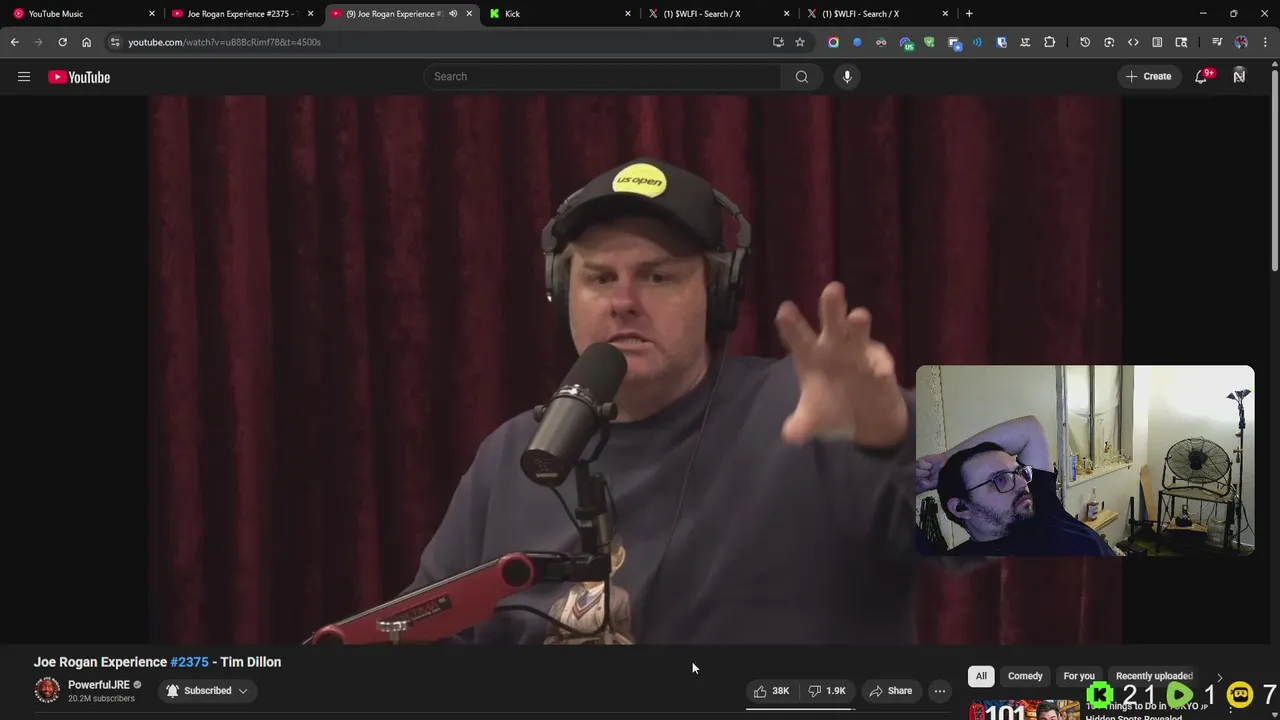Click the browser address bar URL
The width and height of the screenshot is (1280, 720).
(225, 42)
